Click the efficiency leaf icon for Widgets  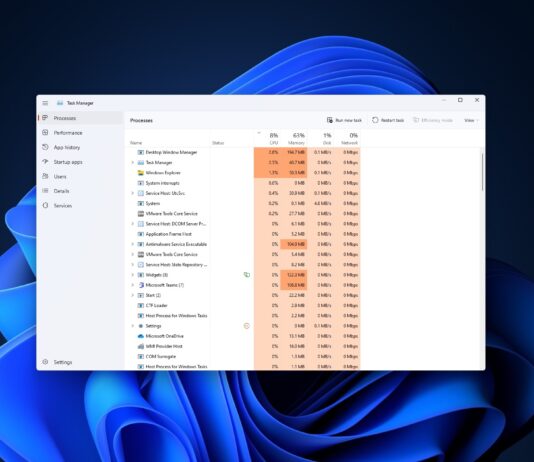(x=247, y=274)
